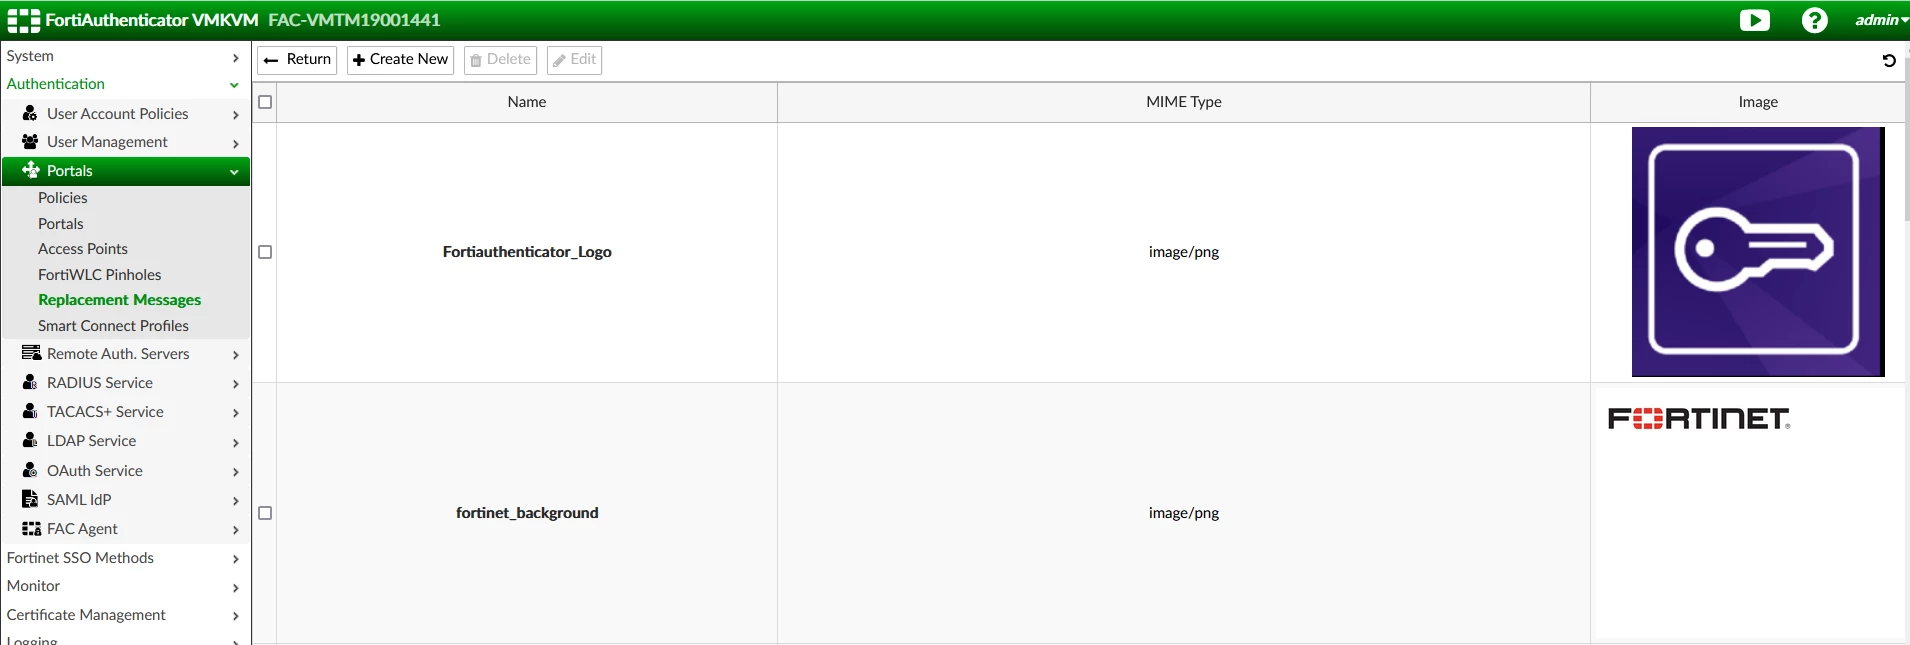Viewport: 1910px width, 645px height.
Task: Check the fortinet_background row checkbox
Action: [x=265, y=513]
